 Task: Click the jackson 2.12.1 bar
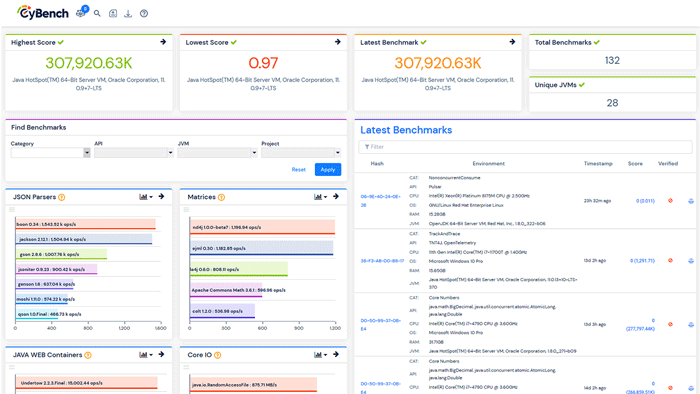(x=84, y=239)
